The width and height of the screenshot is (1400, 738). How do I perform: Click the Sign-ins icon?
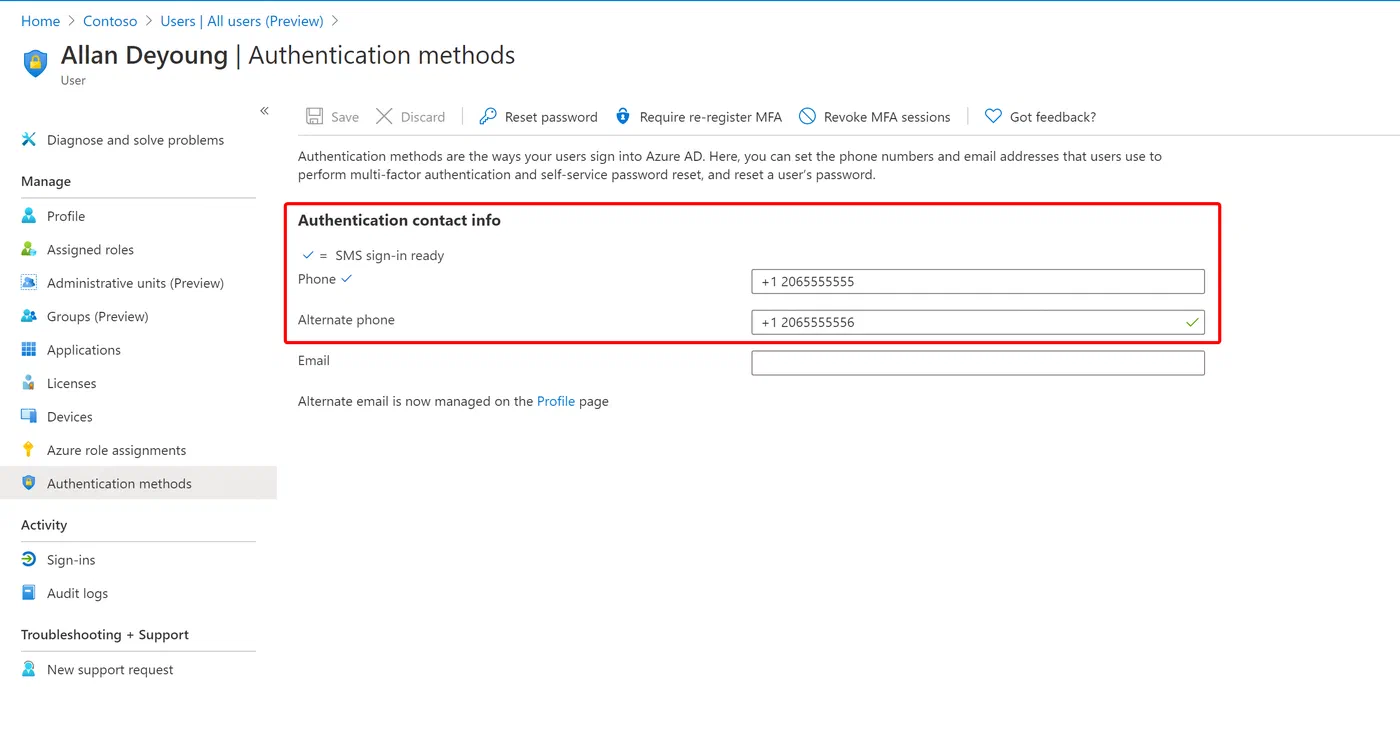tap(29, 560)
